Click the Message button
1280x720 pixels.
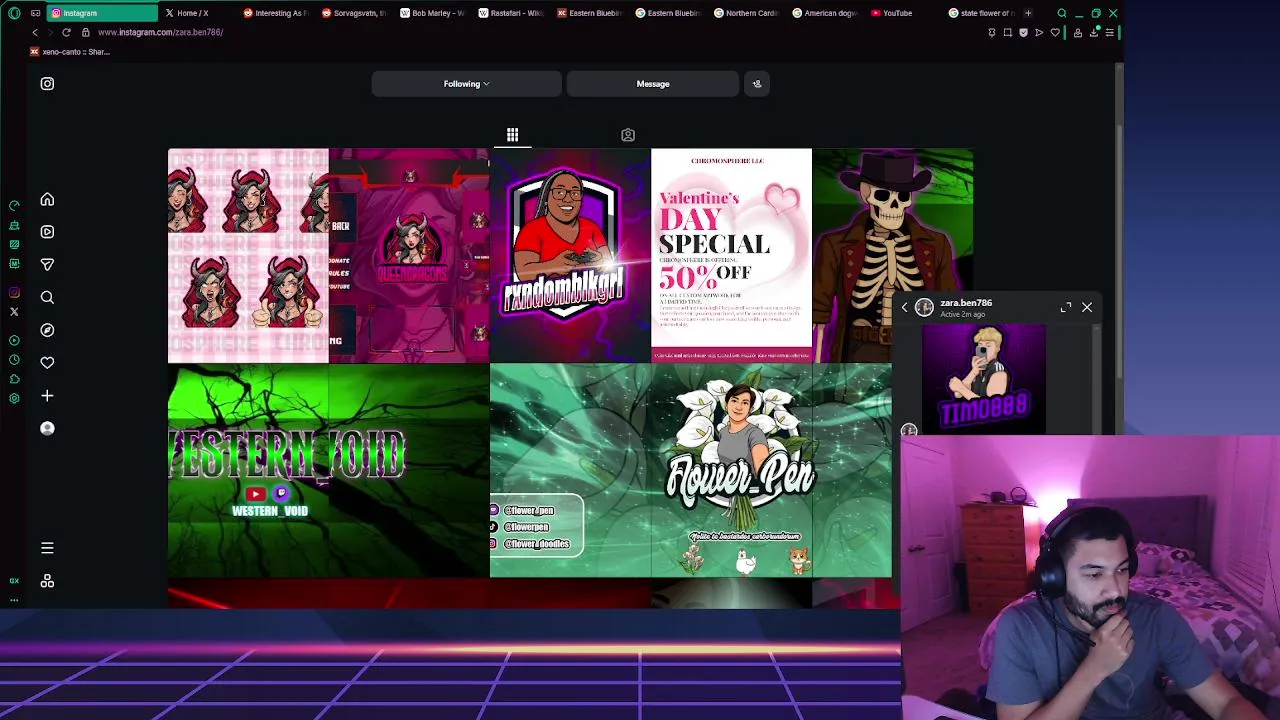click(x=653, y=84)
